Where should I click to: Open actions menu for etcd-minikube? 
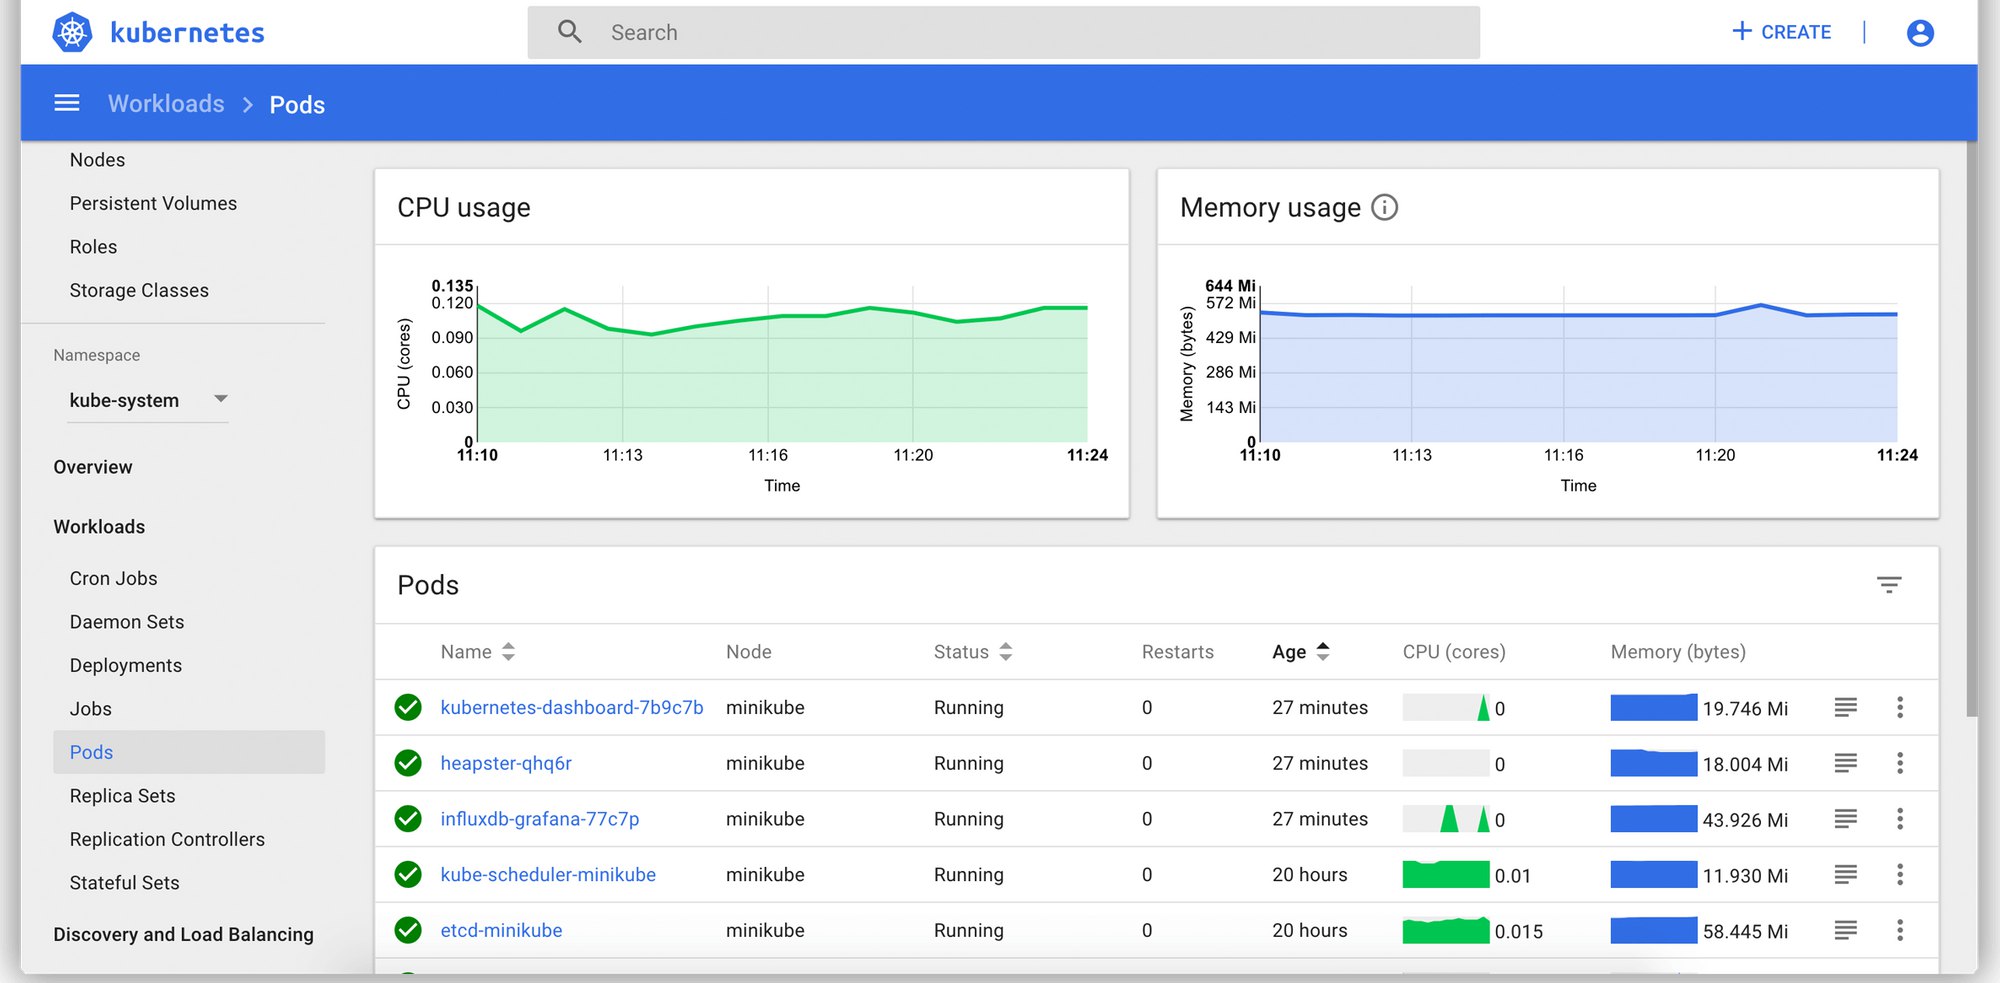pos(1900,930)
